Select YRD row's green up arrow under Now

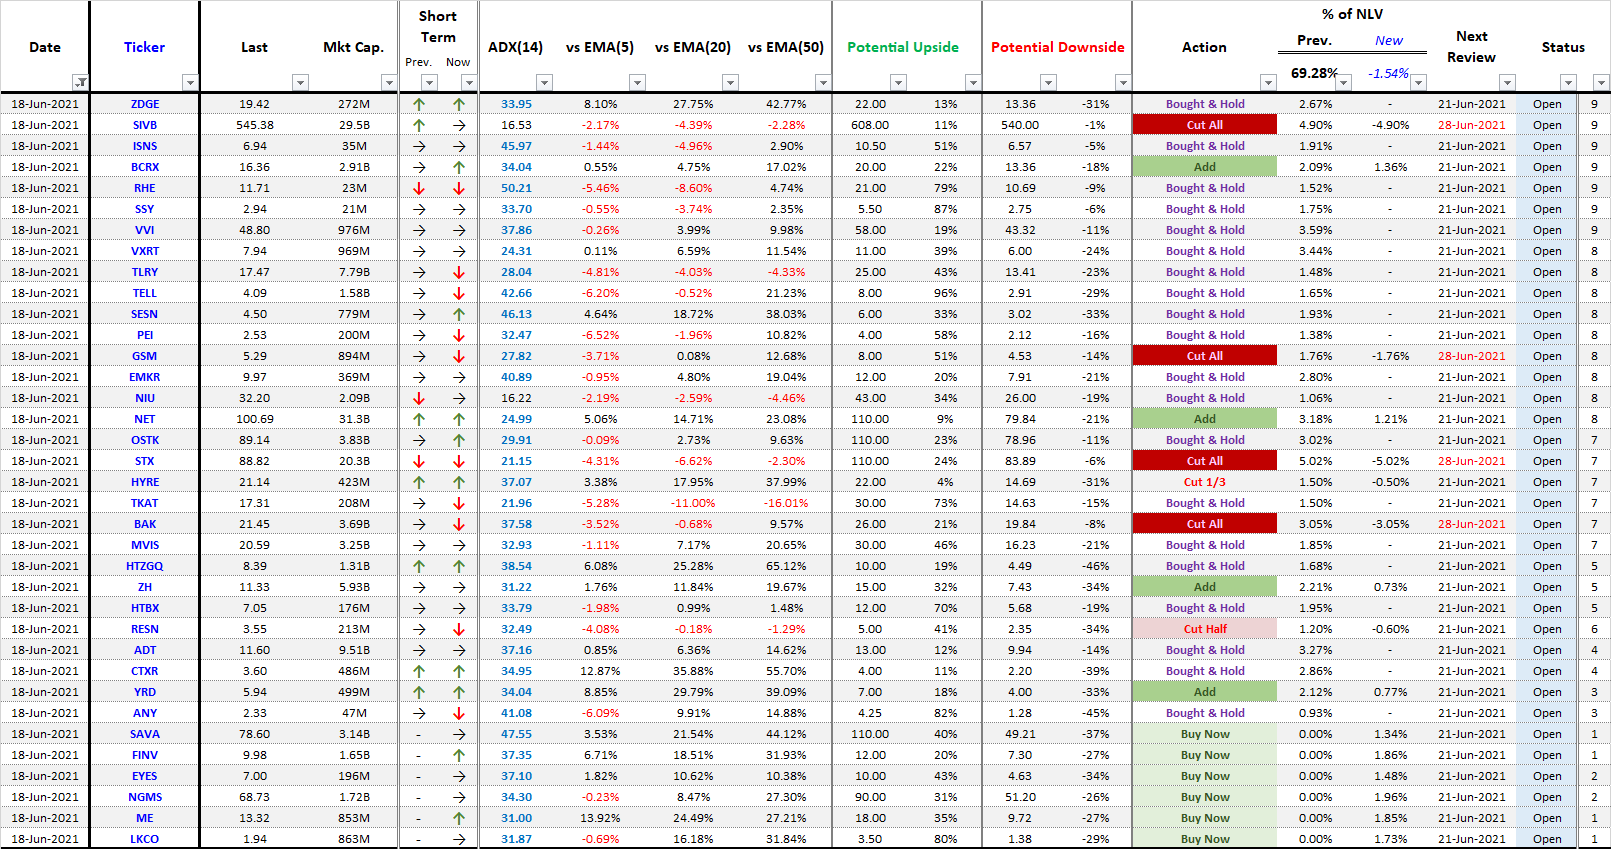point(459,692)
